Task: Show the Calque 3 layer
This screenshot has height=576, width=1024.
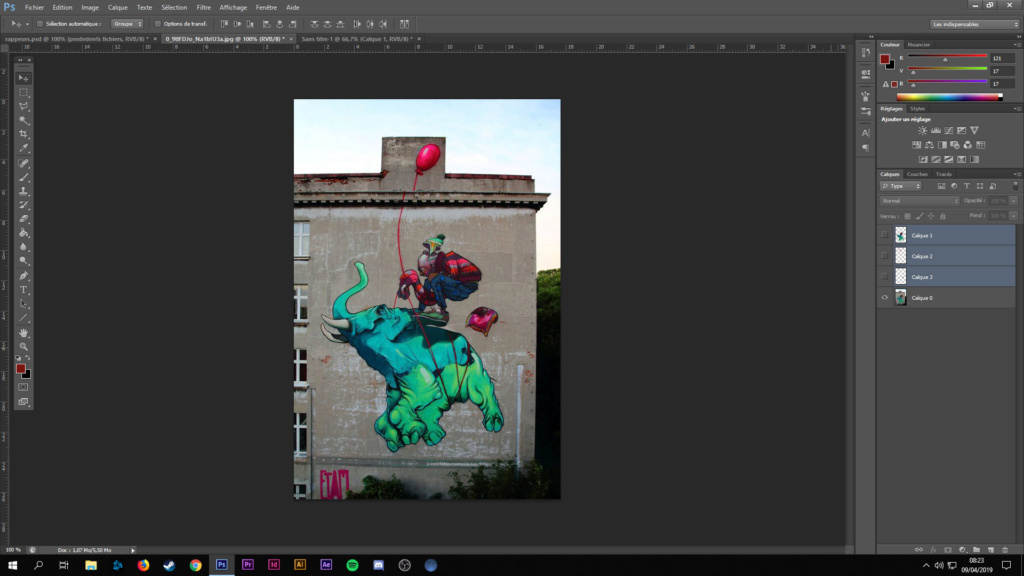Action: tap(885, 277)
